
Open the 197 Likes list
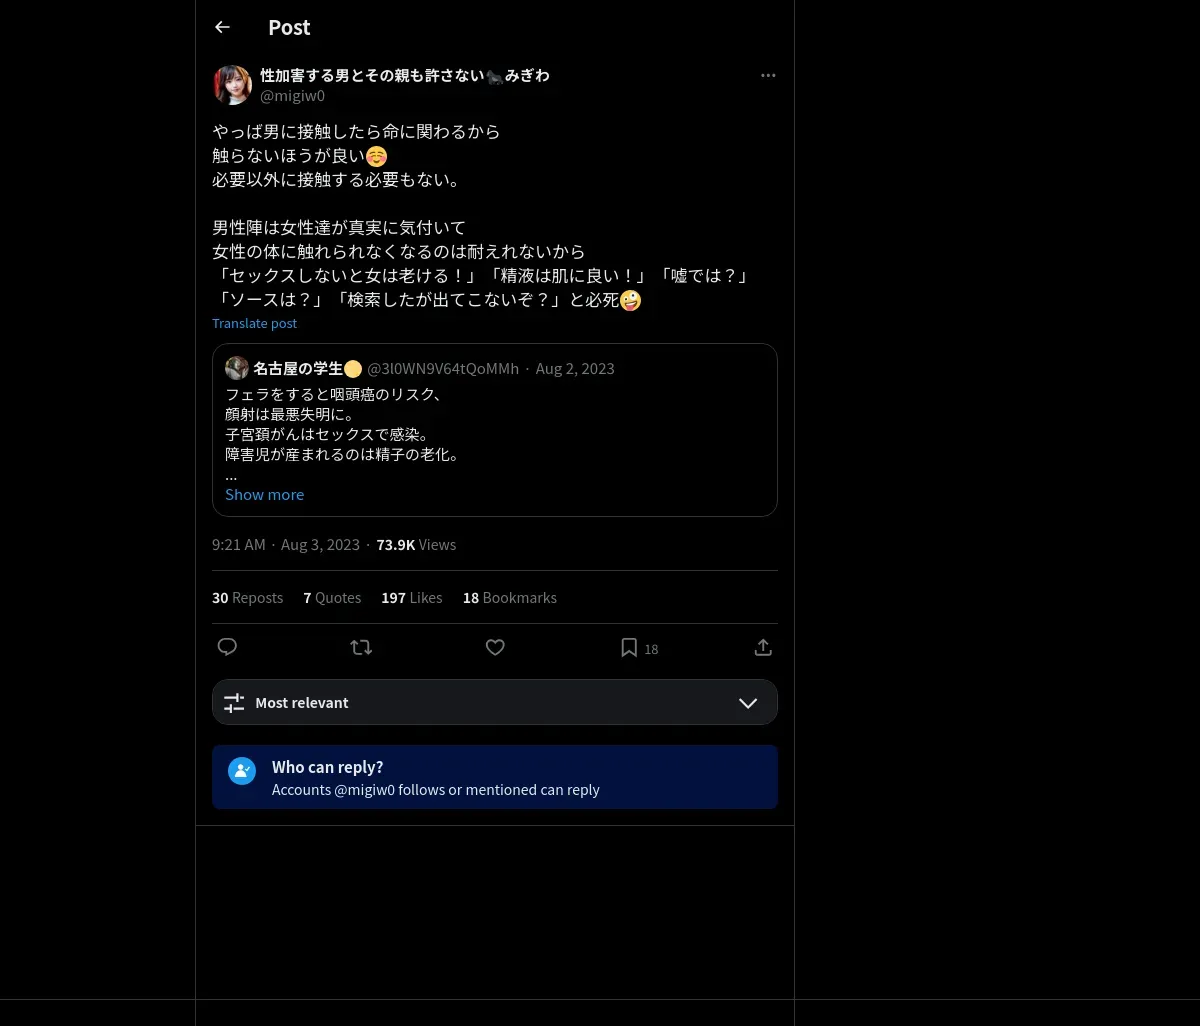click(411, 598)
